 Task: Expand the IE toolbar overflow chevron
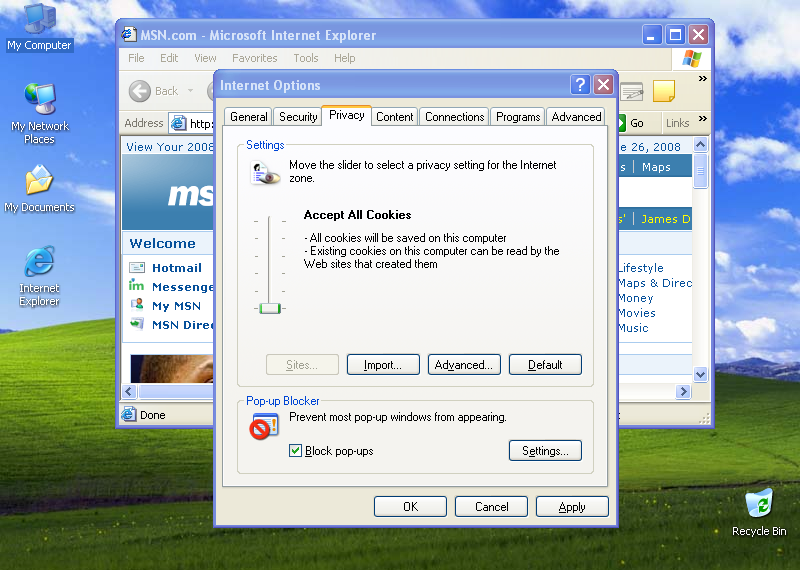pyautogui.click(x=703, y=79)
